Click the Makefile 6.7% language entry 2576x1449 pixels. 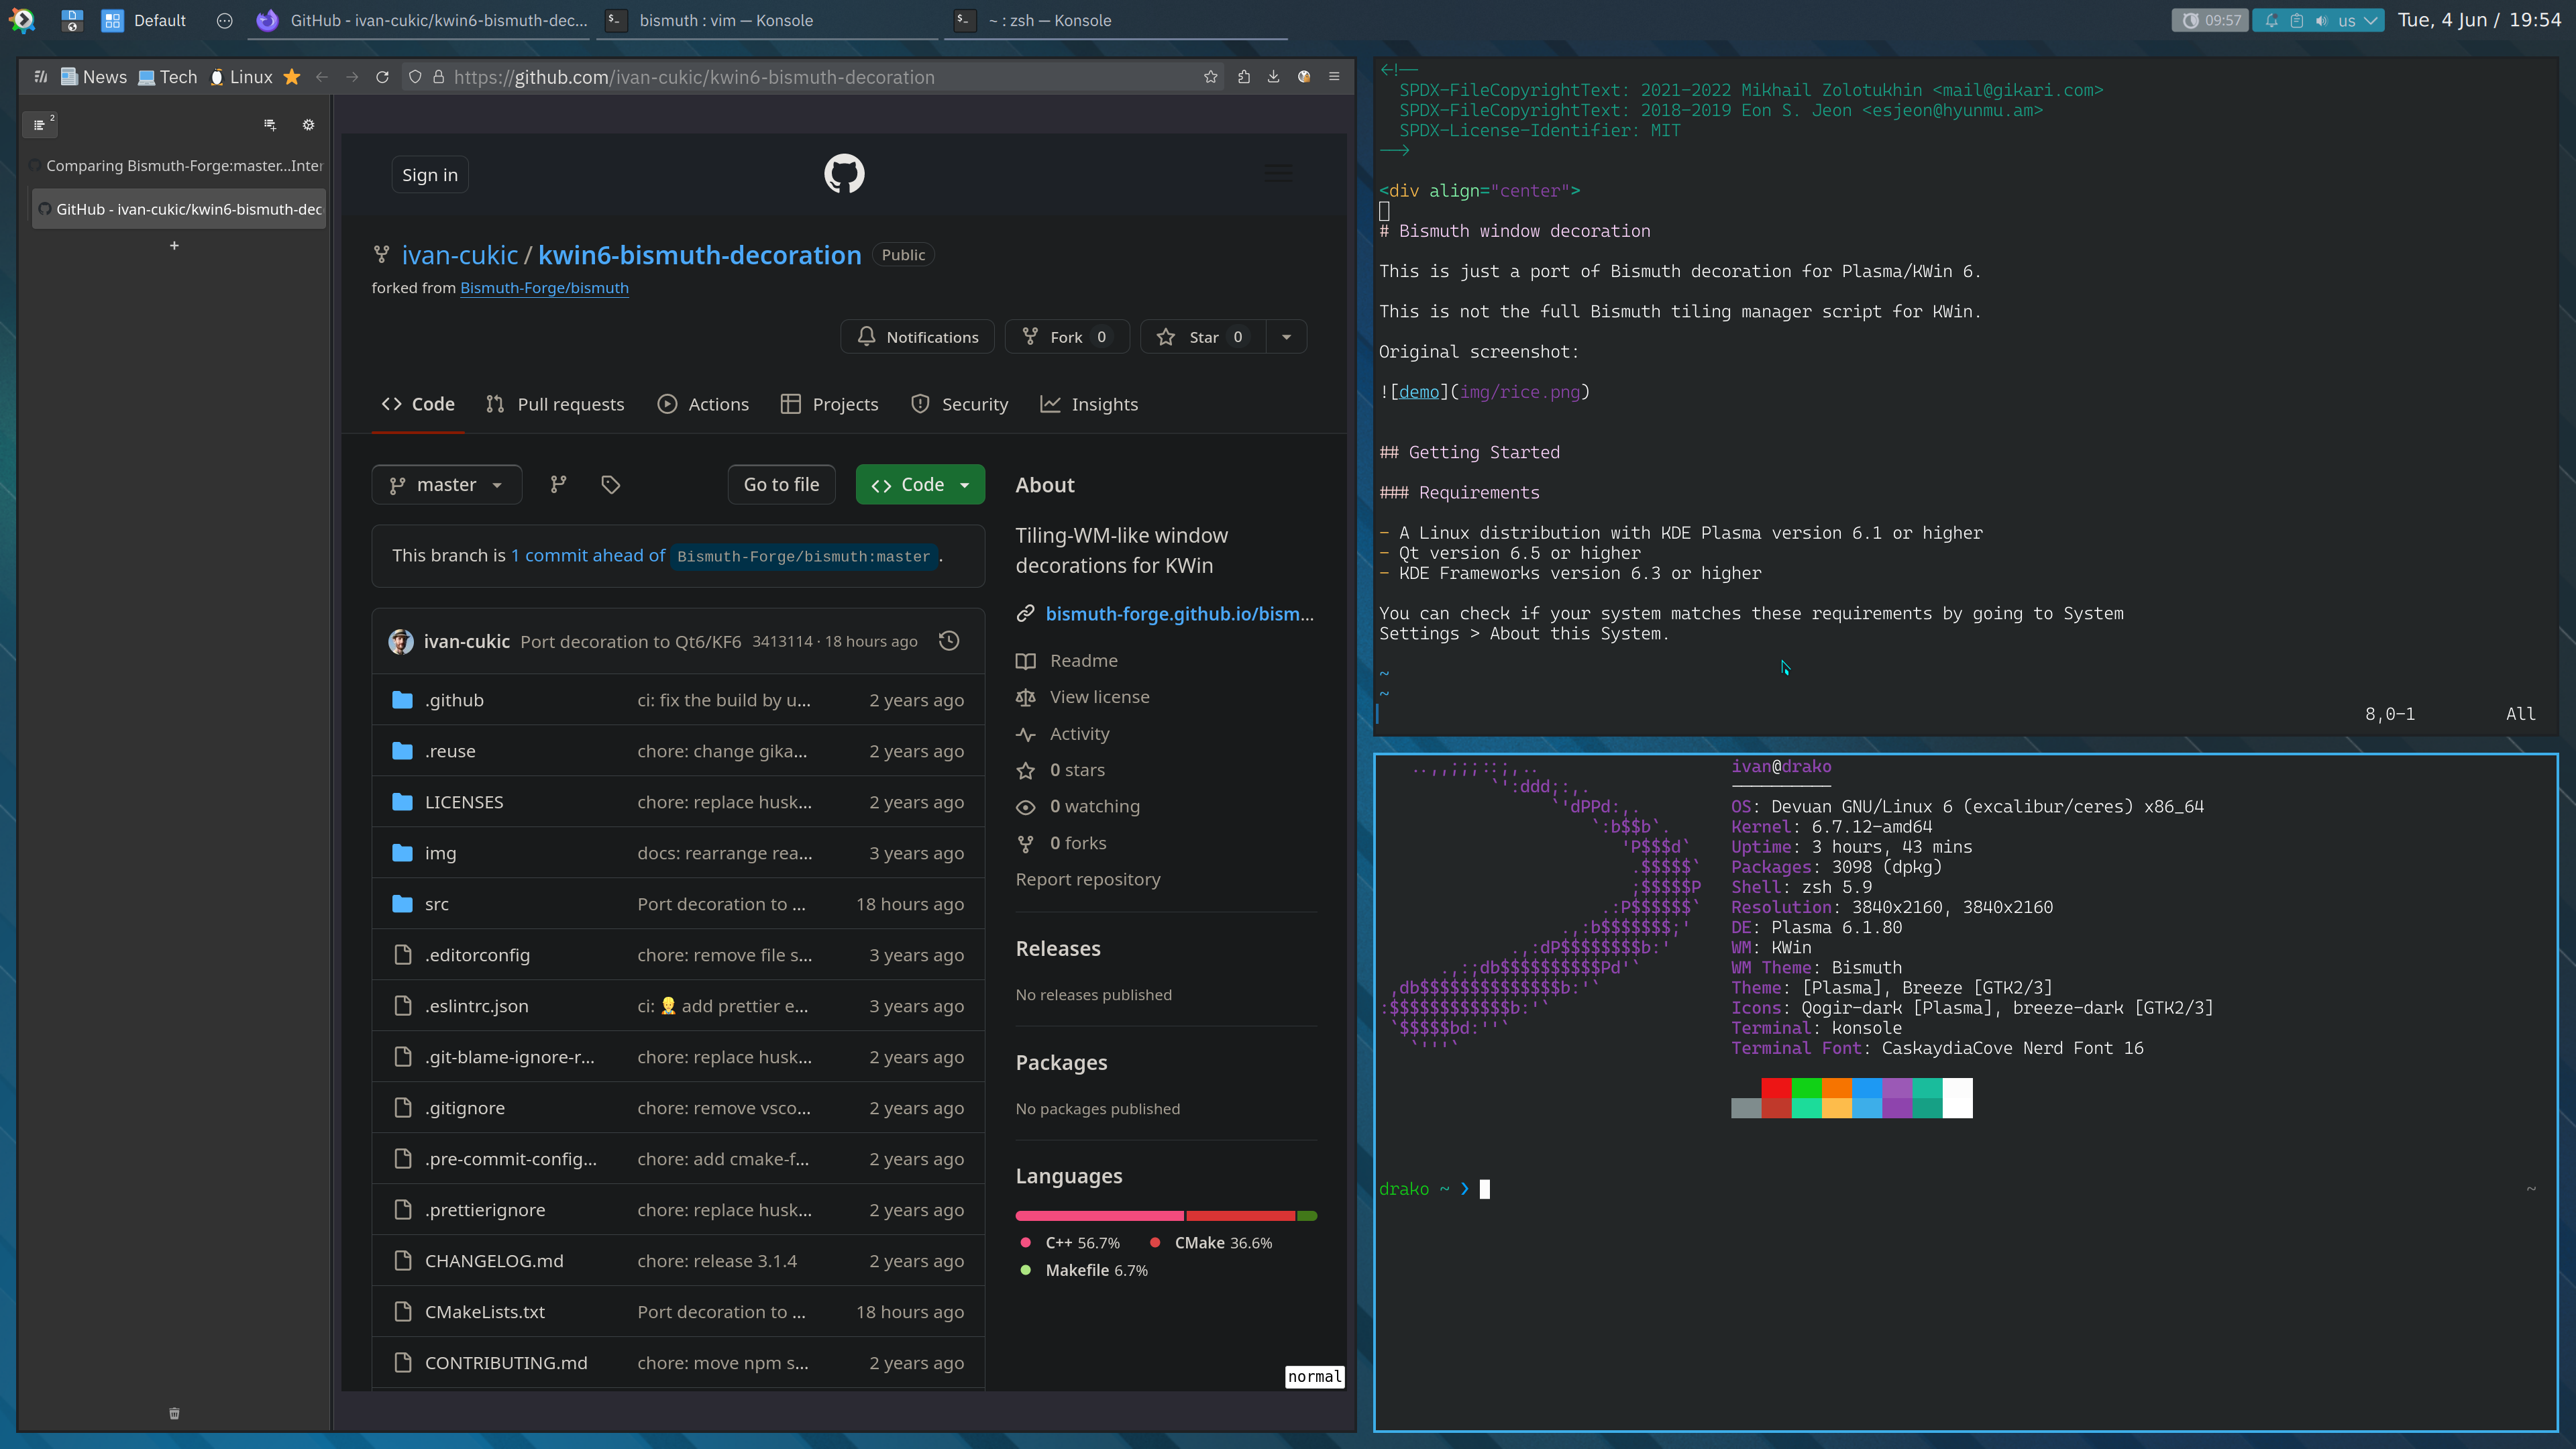[1083, 1270]
